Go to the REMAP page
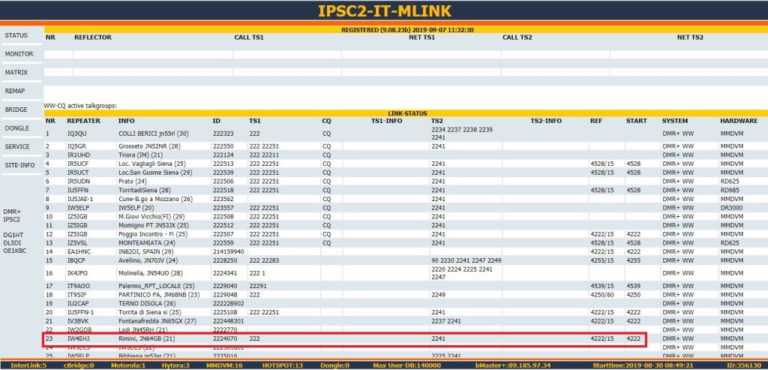The height and width of the screenshot is (370, 768). (x=15, y=91)
